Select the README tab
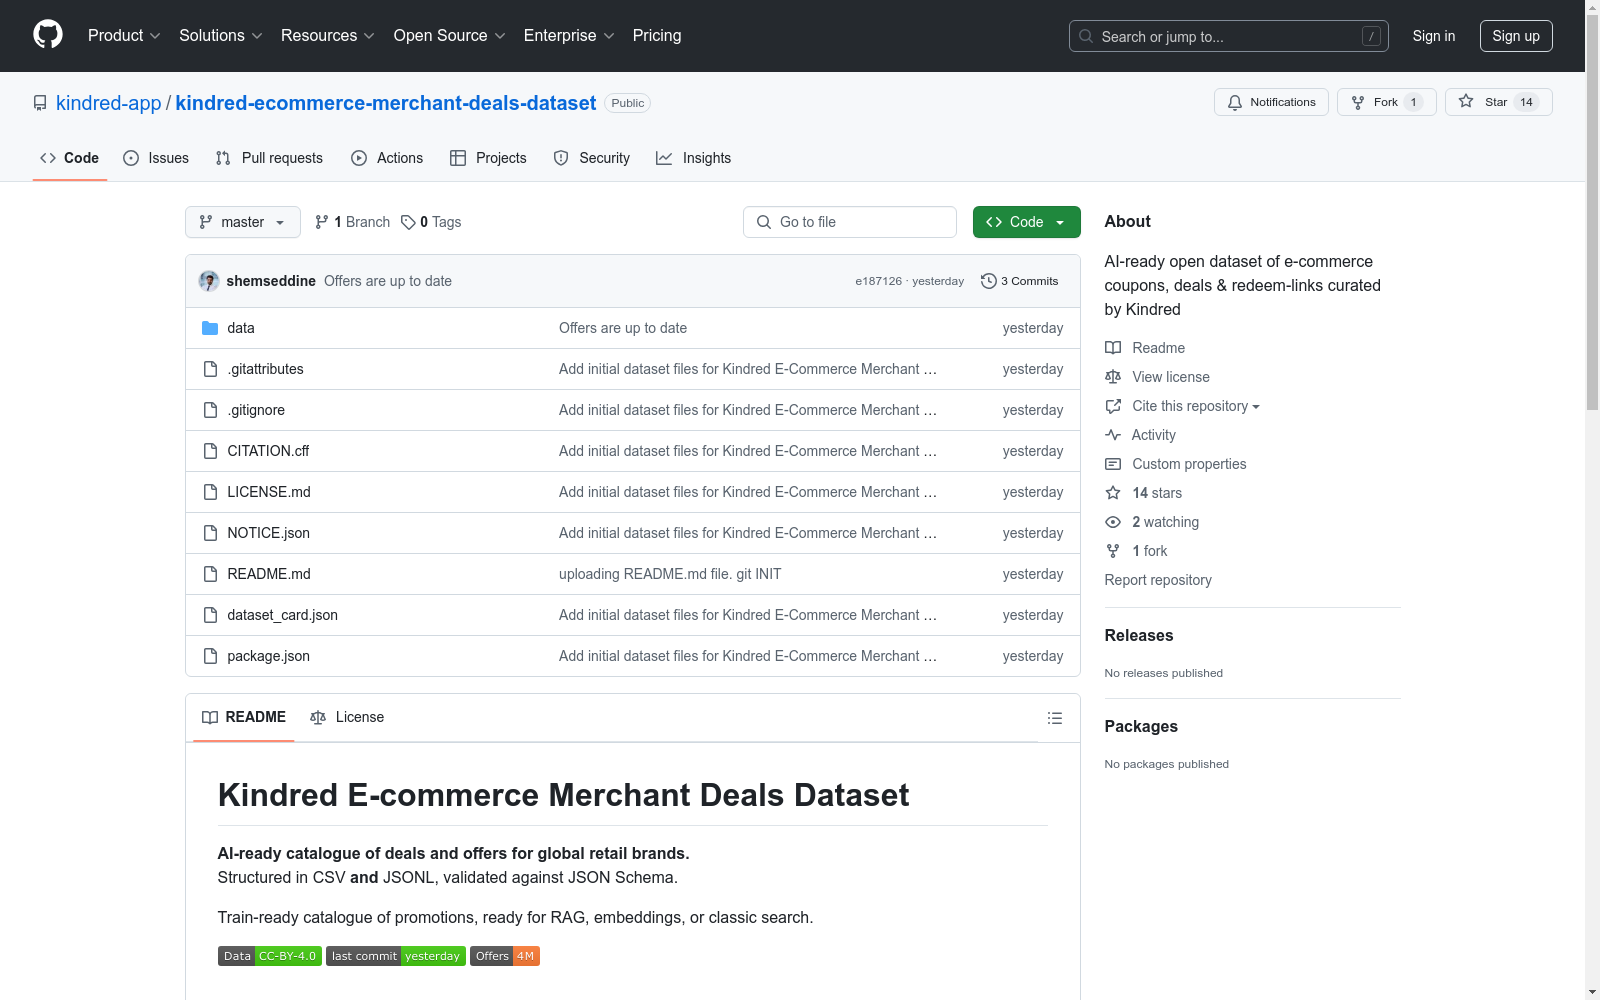1600x1000 pixels. click(x=244, y=717)
